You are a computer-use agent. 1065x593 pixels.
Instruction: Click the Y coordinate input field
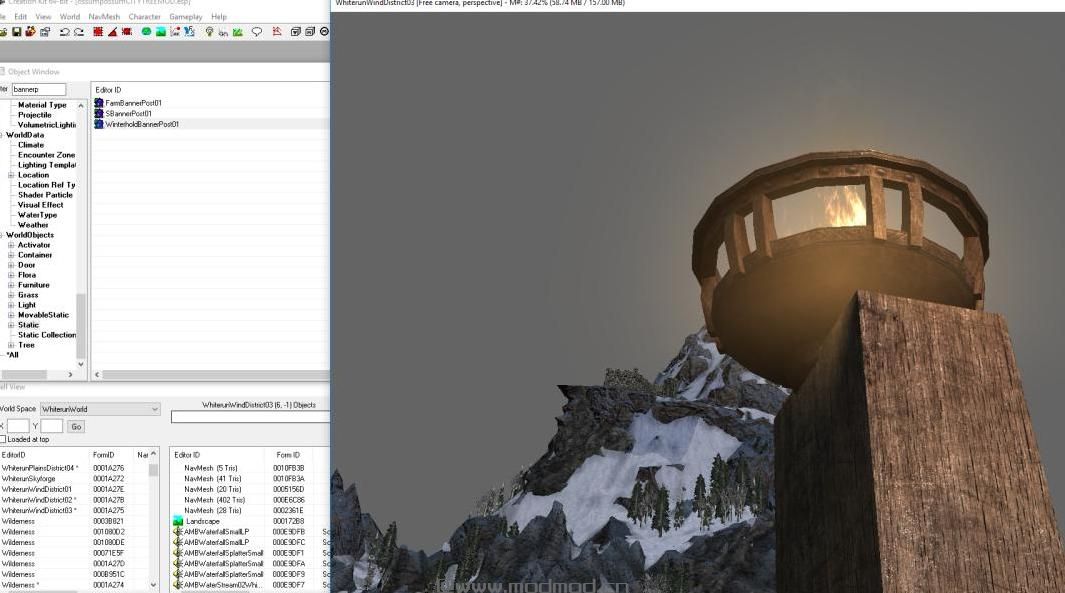(x=52, y=426)
